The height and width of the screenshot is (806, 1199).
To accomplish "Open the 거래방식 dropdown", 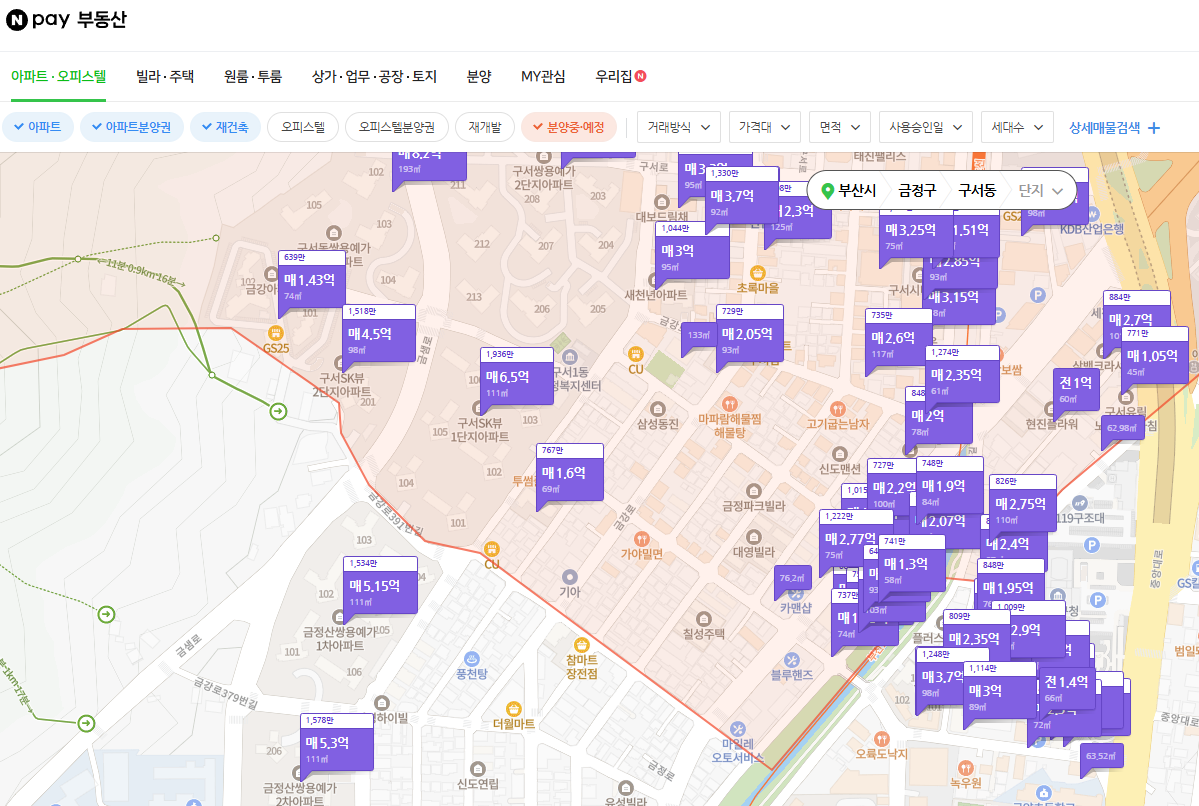I will [x=678, y=127].
